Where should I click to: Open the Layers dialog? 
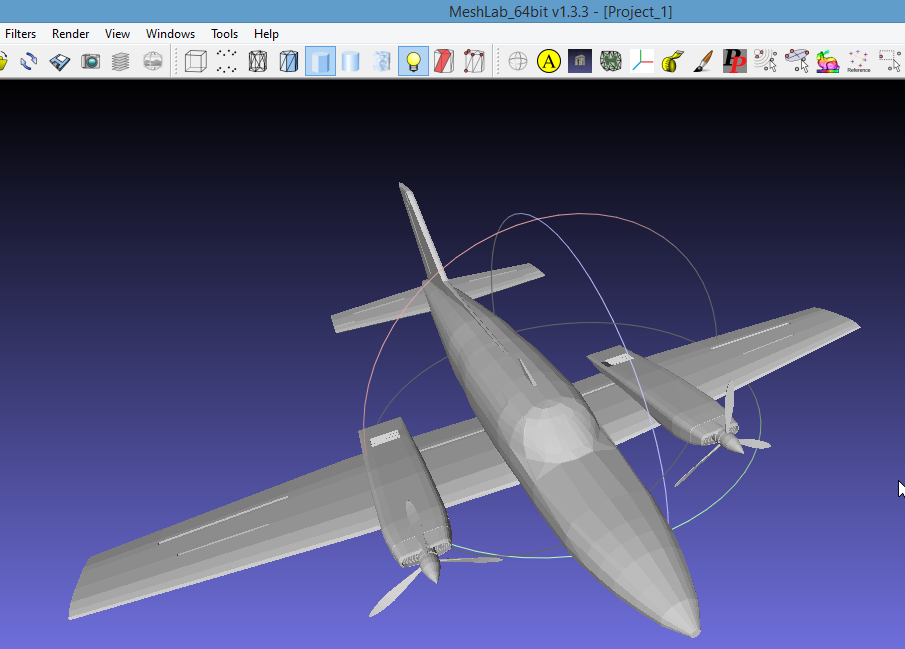coord(121,61)
